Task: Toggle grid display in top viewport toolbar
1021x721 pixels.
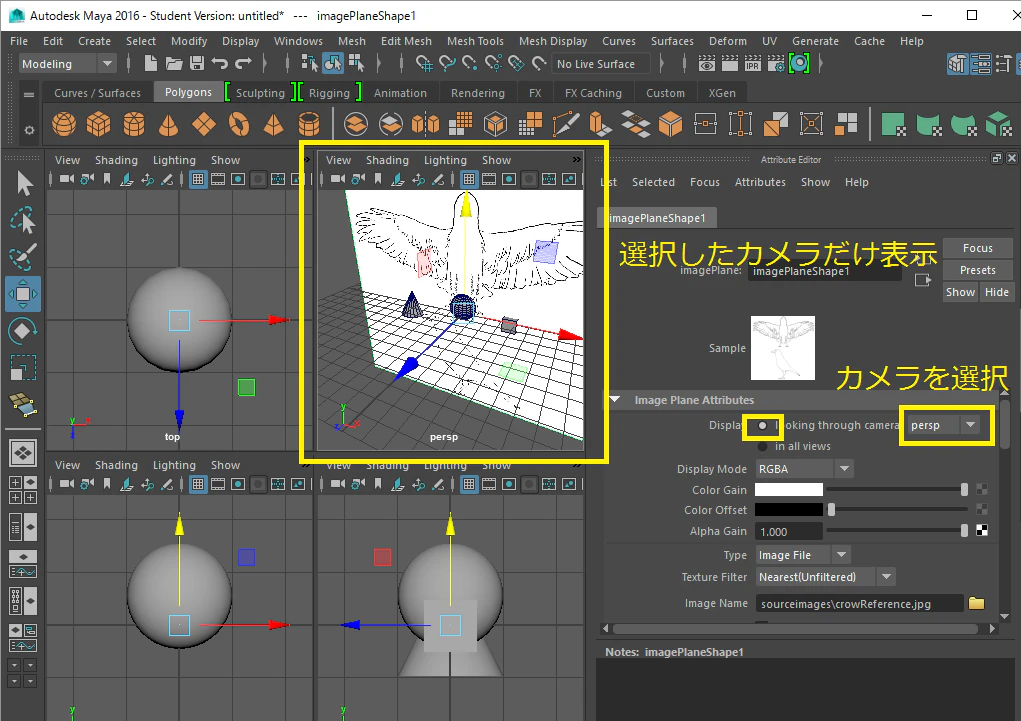Action: pyautogui.click(x=198, y=179)
